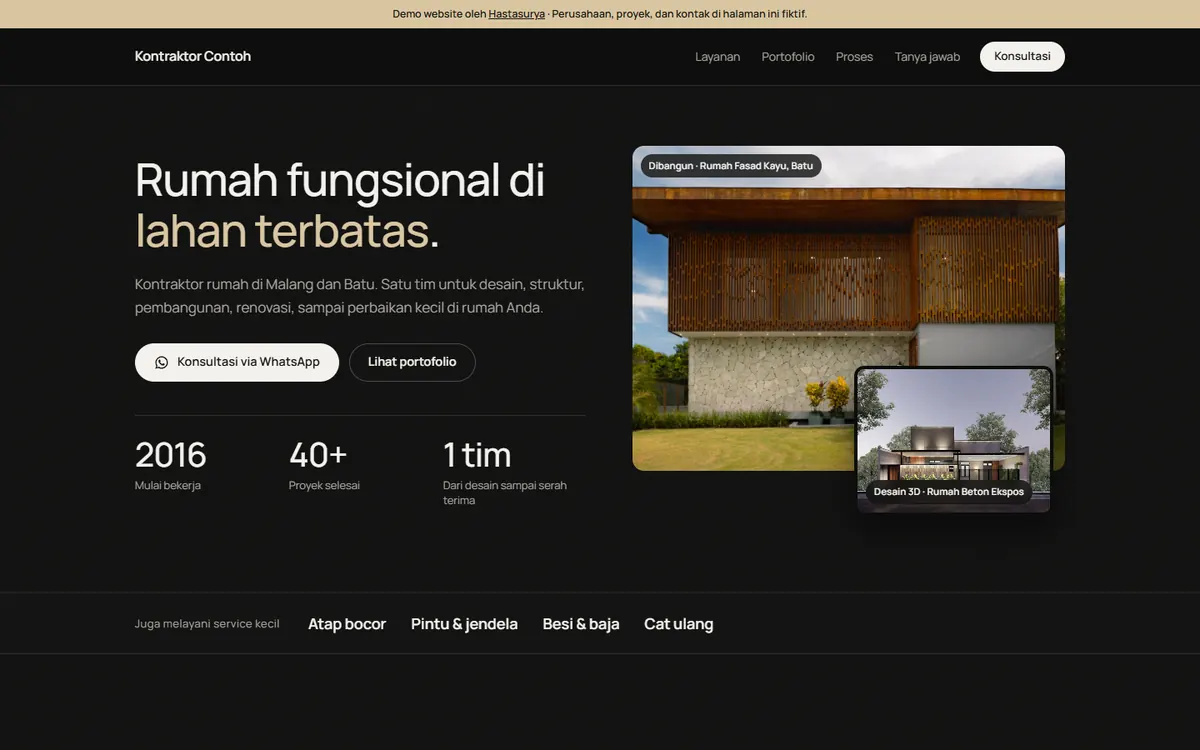Click the WhatsApp icon in the consultation button

(162, 362)
